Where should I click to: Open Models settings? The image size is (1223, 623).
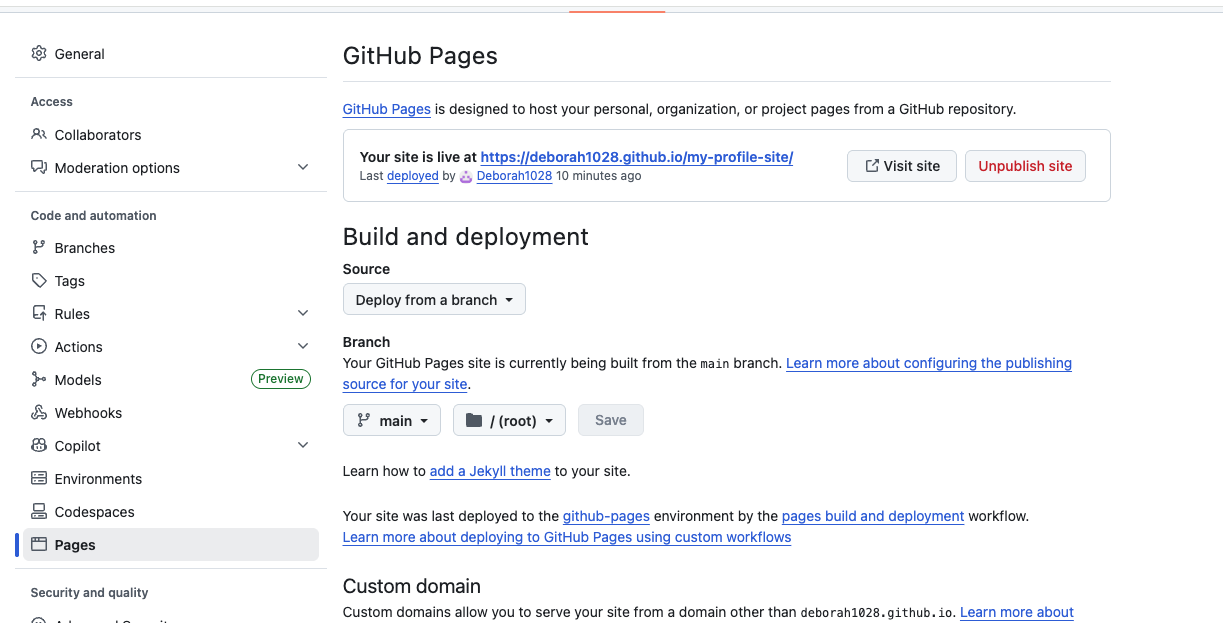click(x=171, y=380)
